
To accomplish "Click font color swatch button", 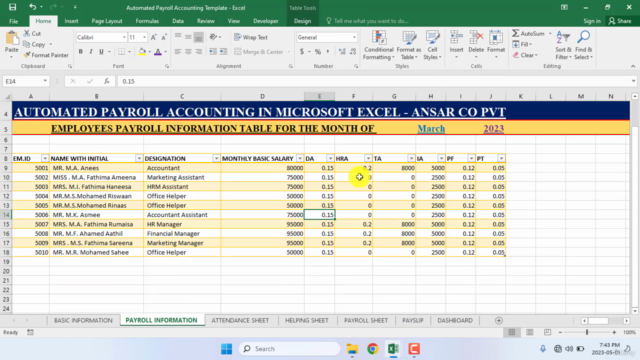I will [158, 52].
